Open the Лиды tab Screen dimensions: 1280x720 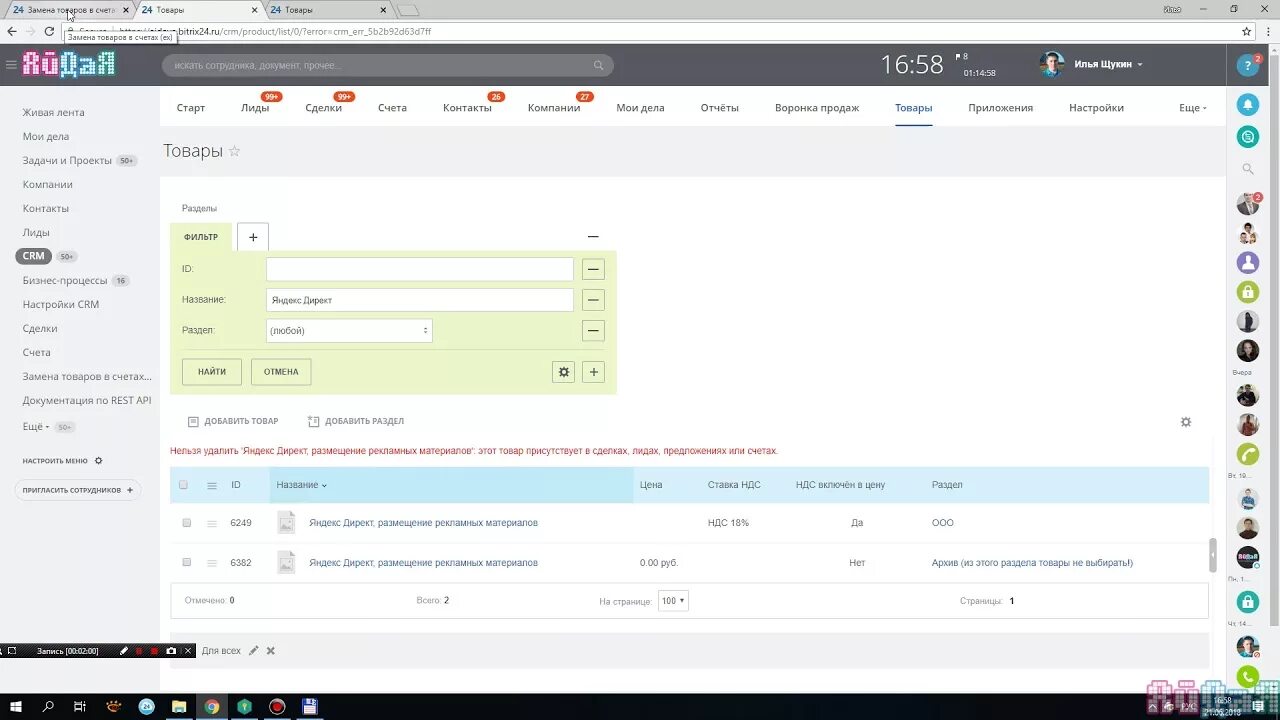tap(255, 108)
